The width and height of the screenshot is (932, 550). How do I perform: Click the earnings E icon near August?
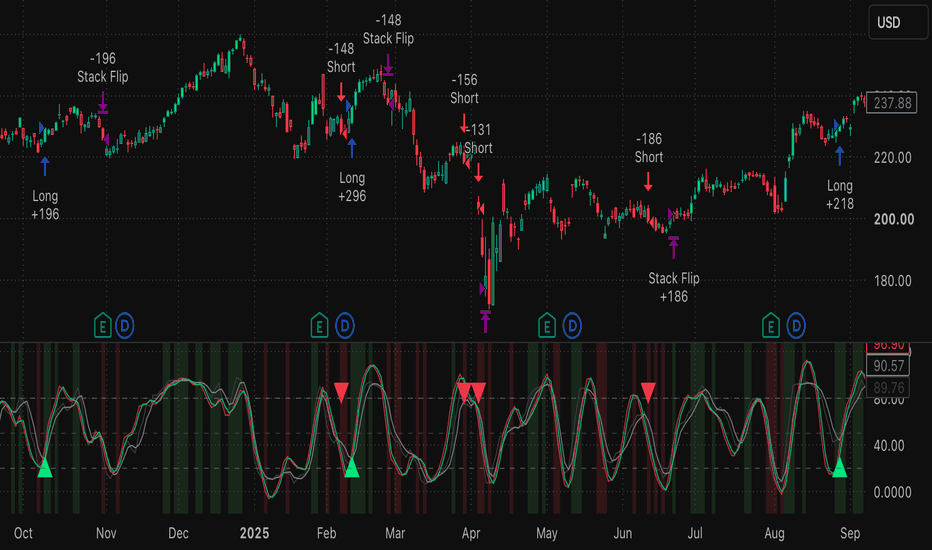[x=771, y=325]
